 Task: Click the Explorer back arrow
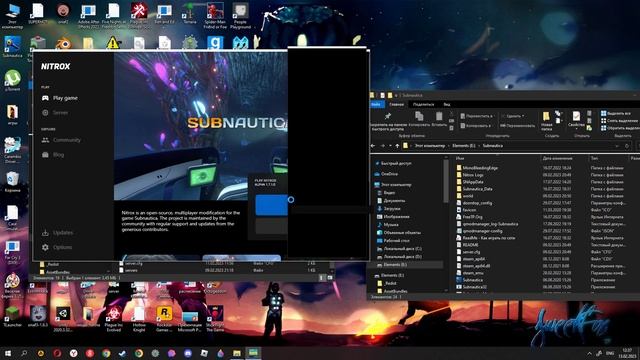pyautogui.click(x=373, y=146)
